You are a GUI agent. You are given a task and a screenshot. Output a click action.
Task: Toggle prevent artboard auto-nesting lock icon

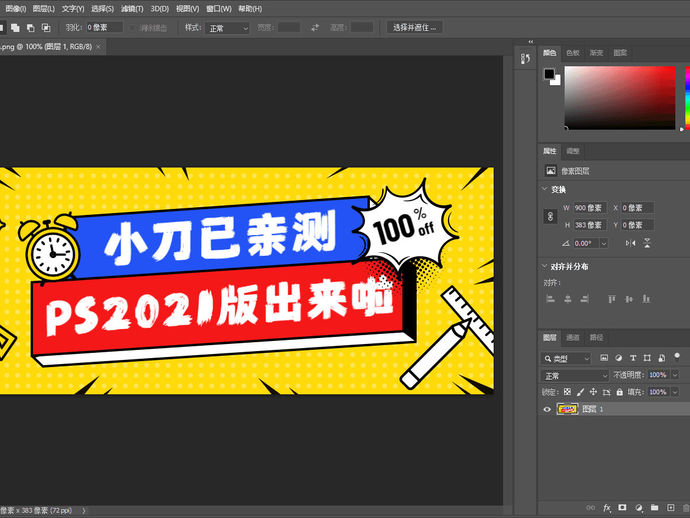point(606,392)
